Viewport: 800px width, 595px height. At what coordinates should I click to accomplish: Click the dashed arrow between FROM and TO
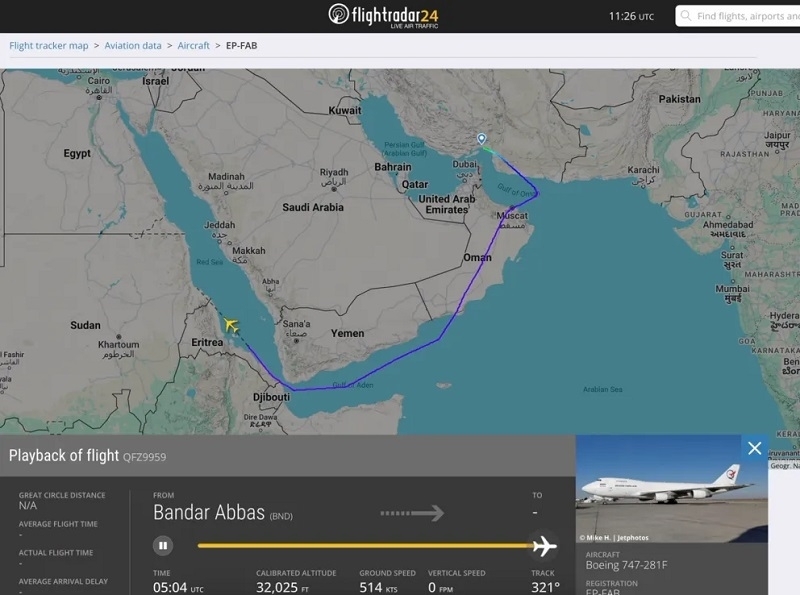pyautogui.click(x=413, y=512)
